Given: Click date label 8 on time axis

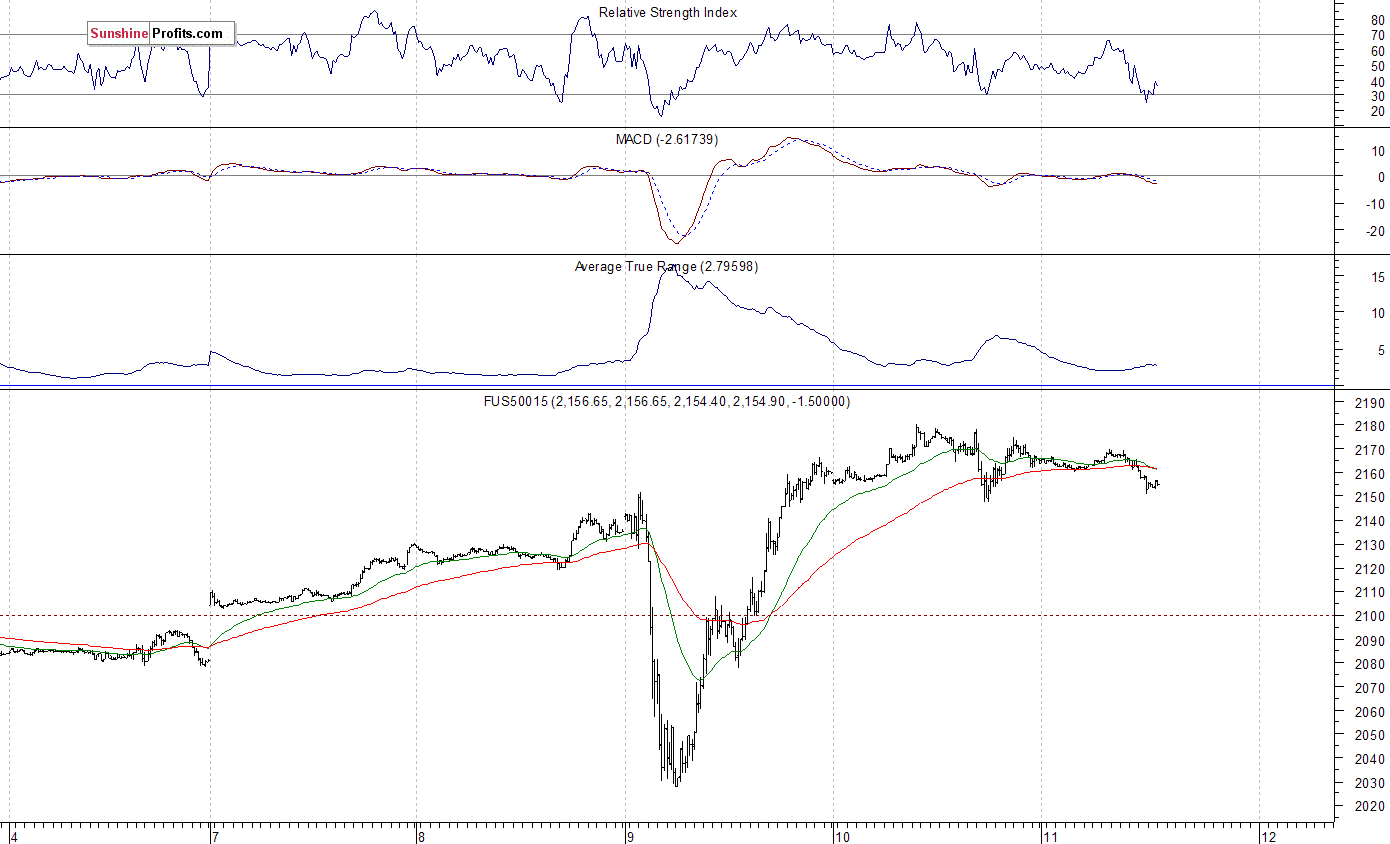Looking at the screenshot, I should coord(421,836).
